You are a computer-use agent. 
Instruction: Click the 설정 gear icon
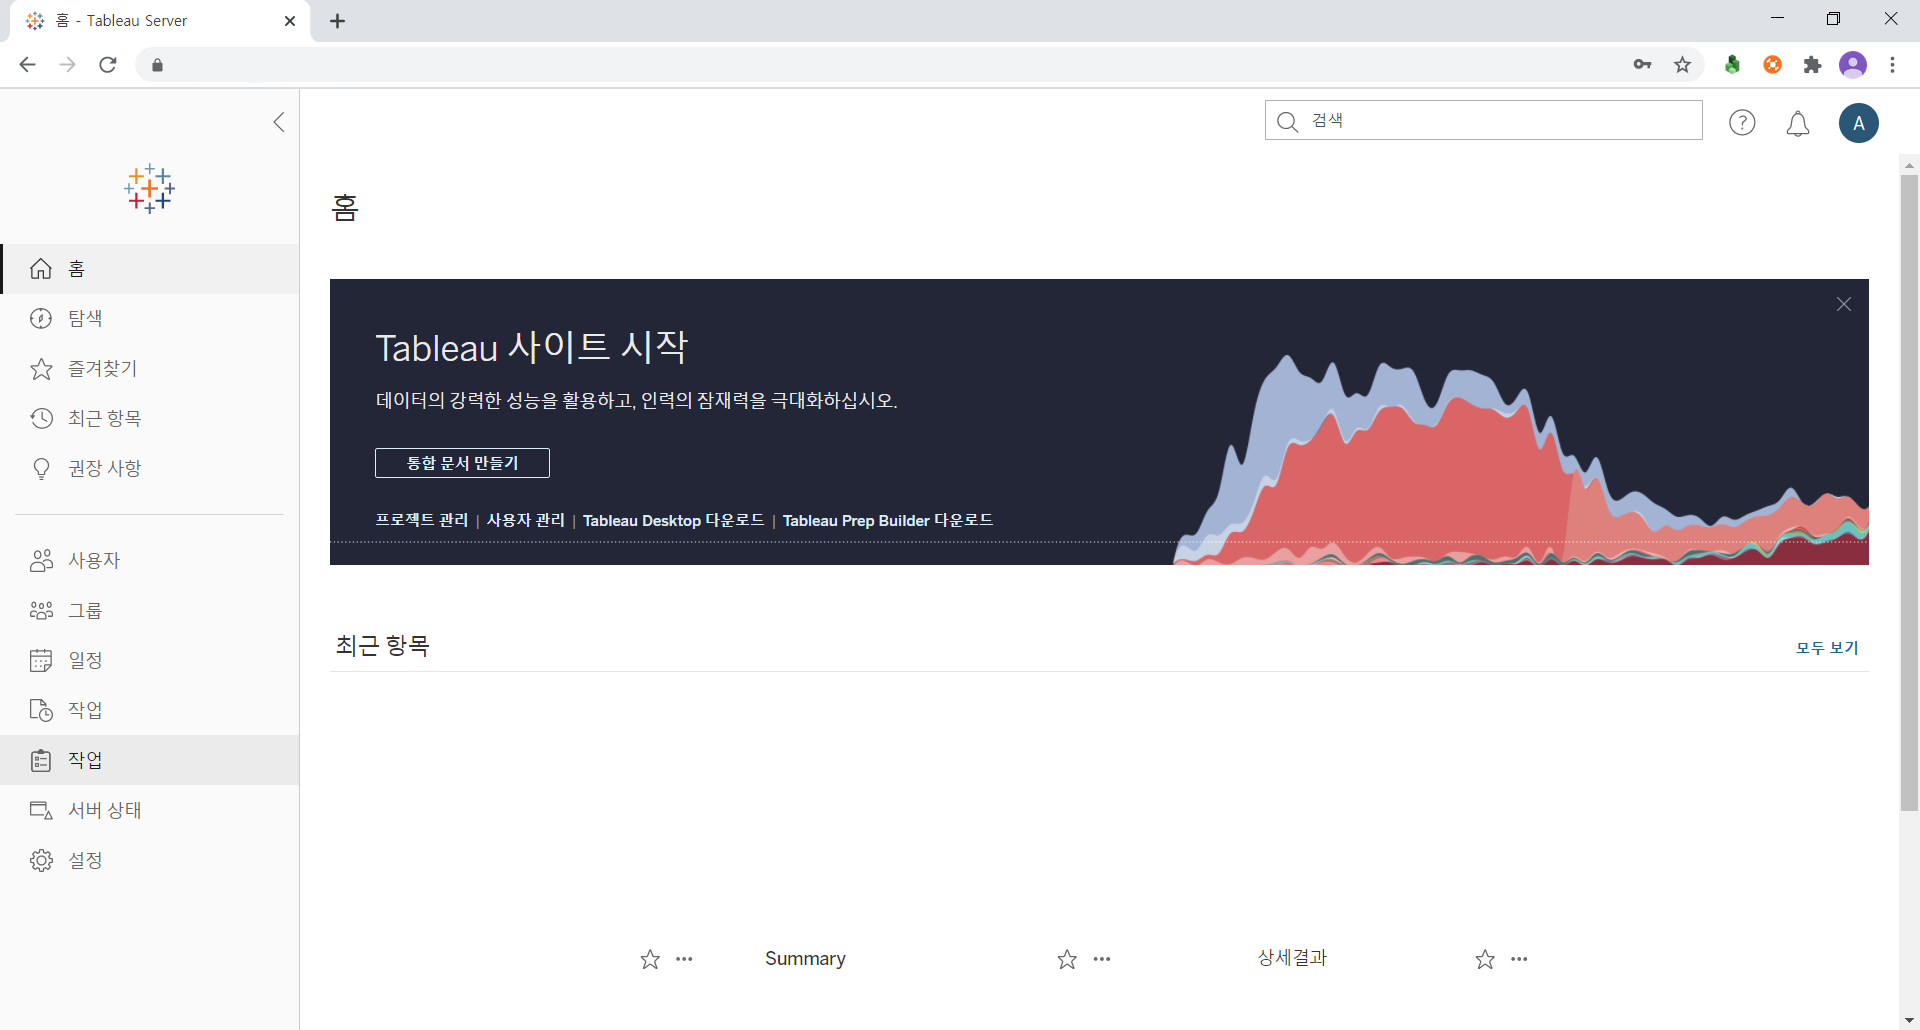click(x=41, y=860)
